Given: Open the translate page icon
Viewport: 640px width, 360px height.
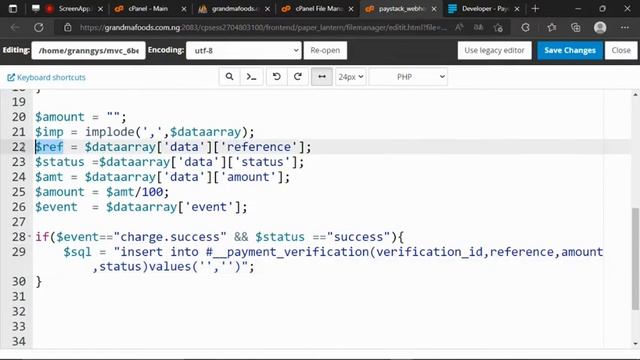Looking at the screenshot, I should pyautogui.click(x=478, y=28).
